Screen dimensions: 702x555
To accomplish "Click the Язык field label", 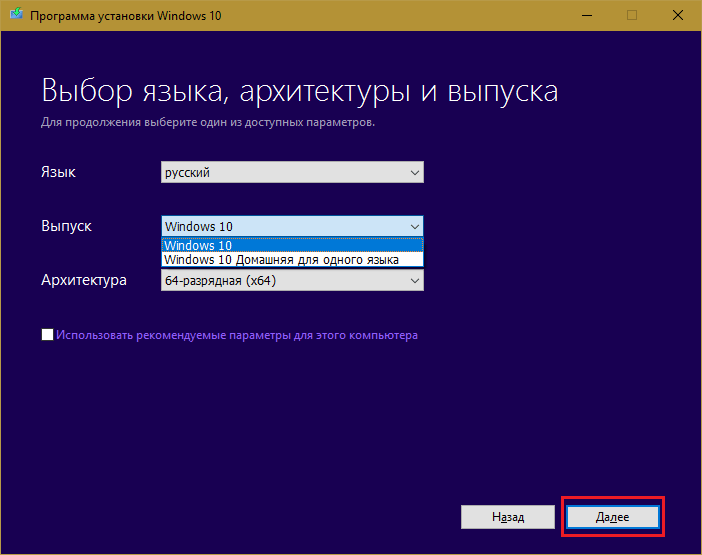I will 58,172.
